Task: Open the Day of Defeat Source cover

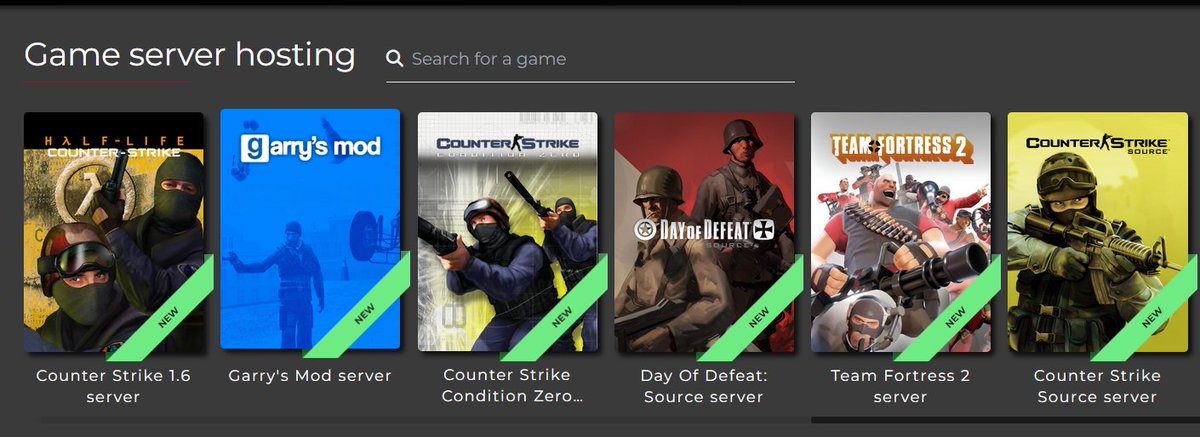Action: pos(704,231)
